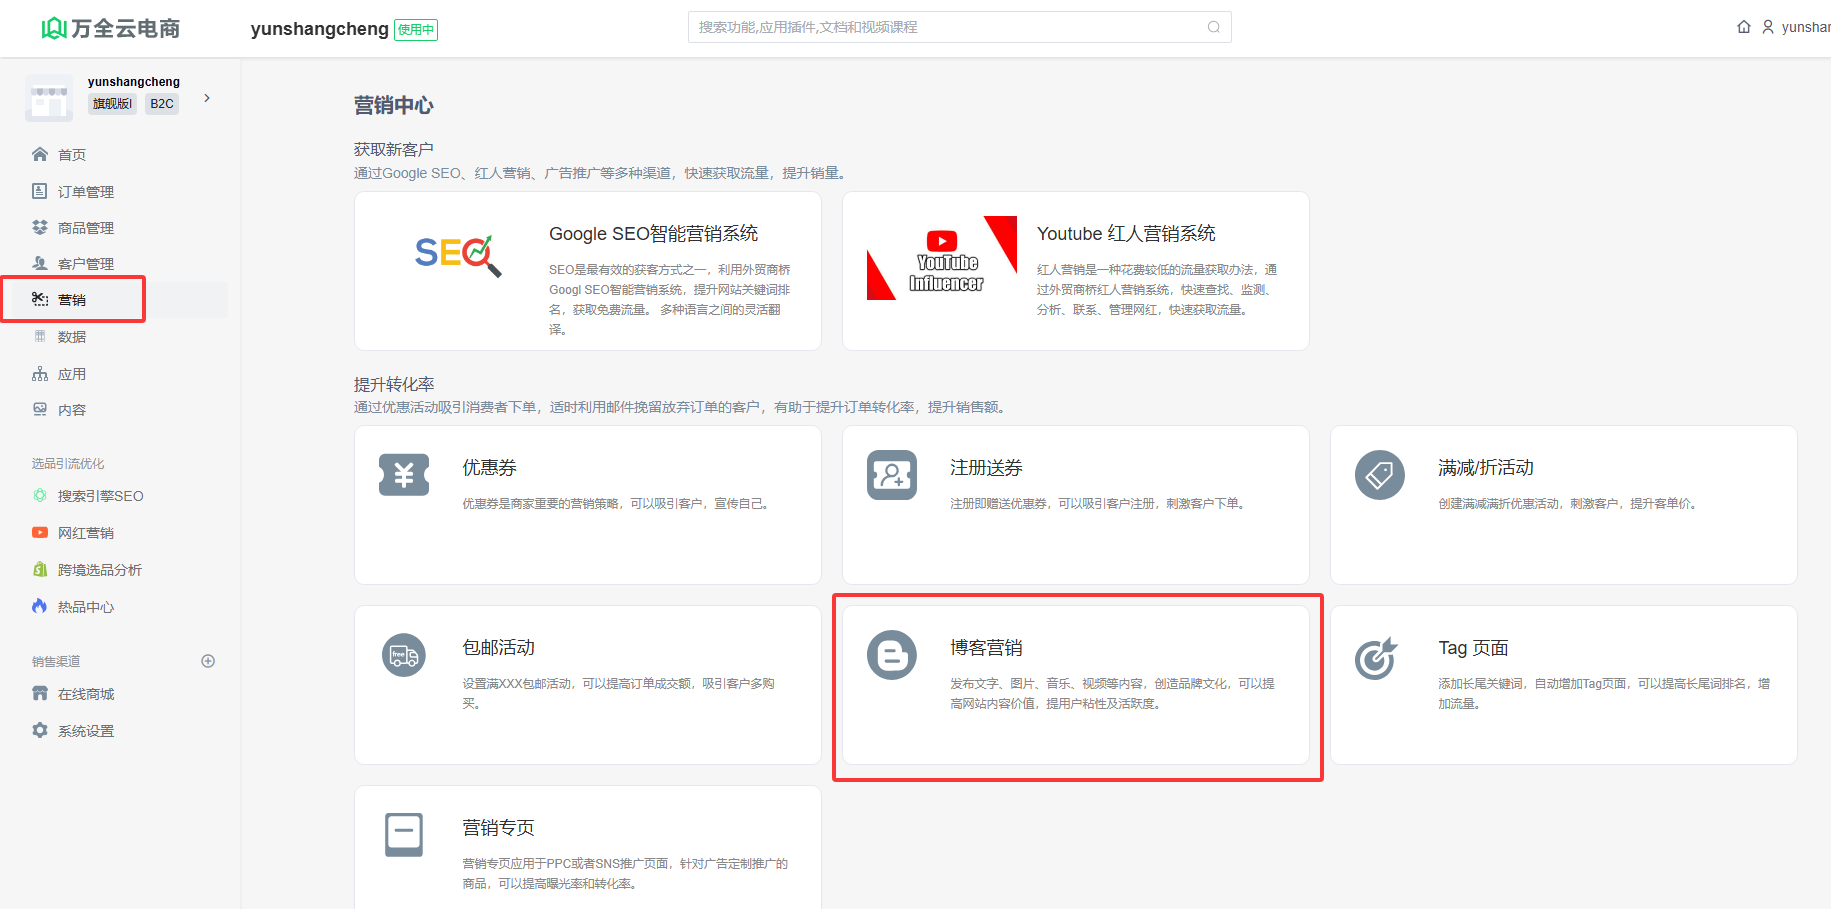Viewport: 1831px width, 909px height.
Task: Click the Tag page target icon
Action: point(1377,657)
